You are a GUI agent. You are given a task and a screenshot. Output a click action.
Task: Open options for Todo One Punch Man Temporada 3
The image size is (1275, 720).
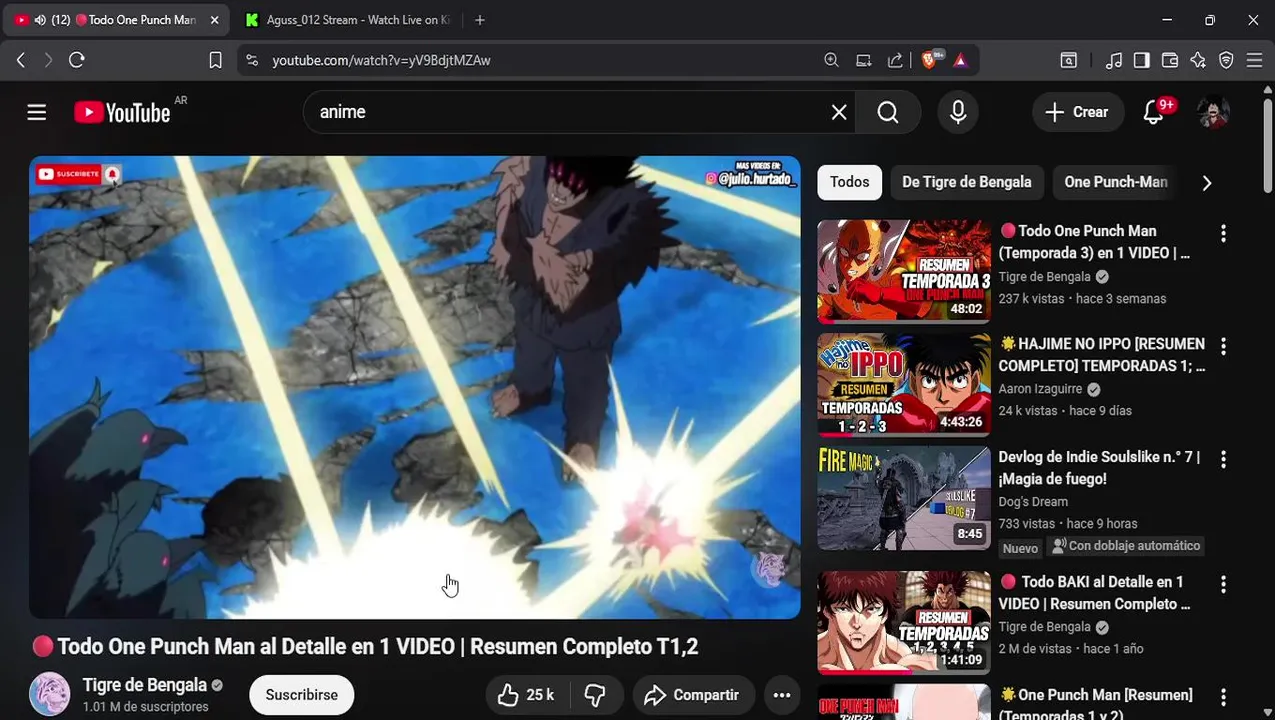click(x=1223, y=233)
